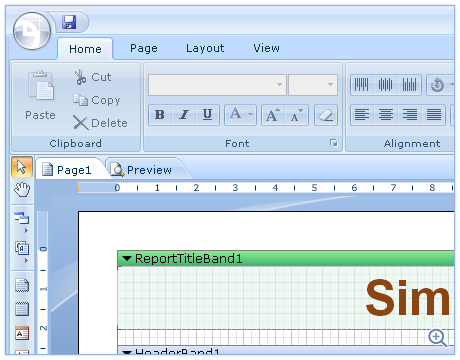This screenshot has height=360, width=460.
Task: Toggle Italic font style
Action: pos(184,115)
